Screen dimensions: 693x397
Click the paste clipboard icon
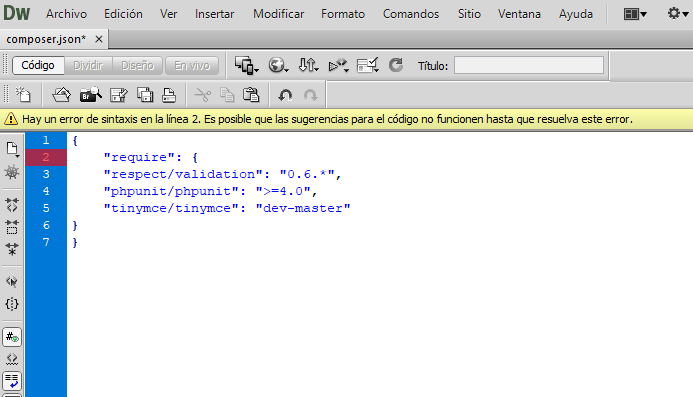pyautogui.click(x=251, y=95)
